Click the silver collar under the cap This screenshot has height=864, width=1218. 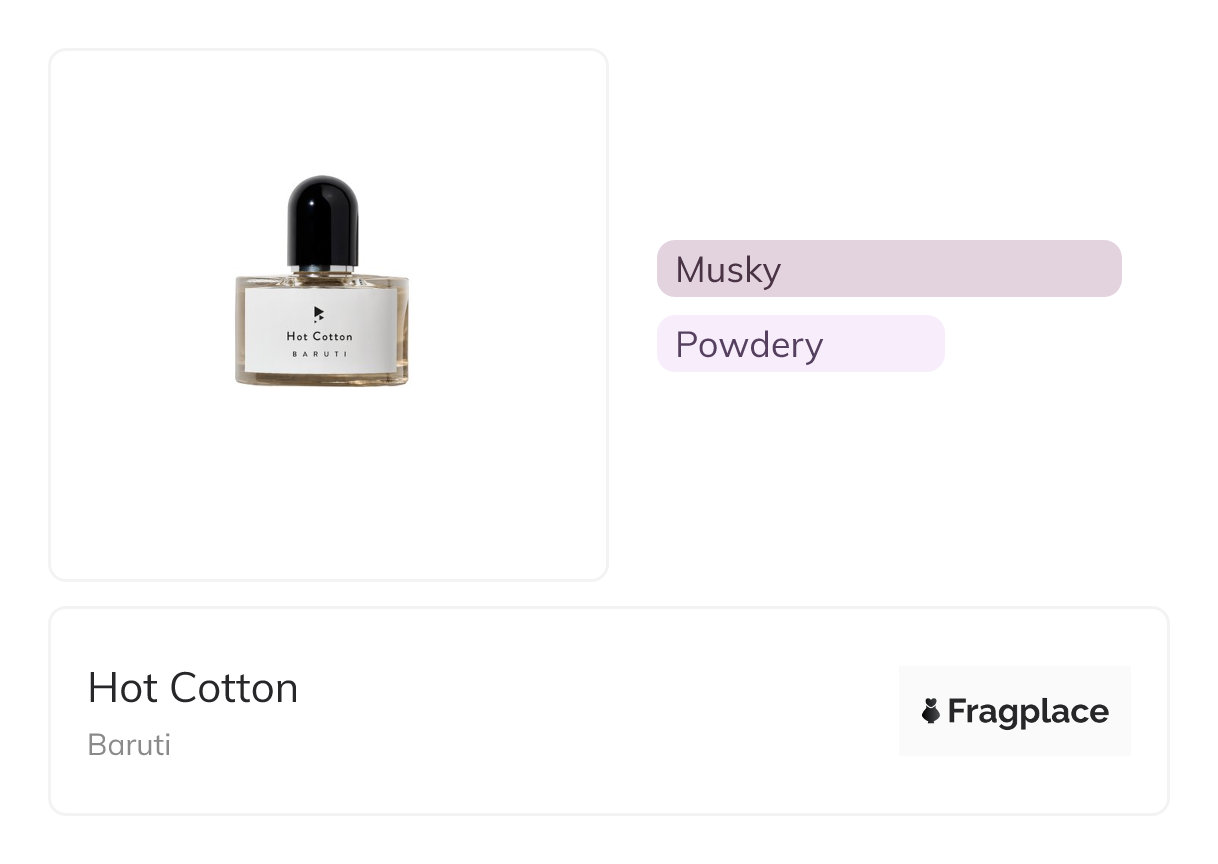click(x=322, y=270)
